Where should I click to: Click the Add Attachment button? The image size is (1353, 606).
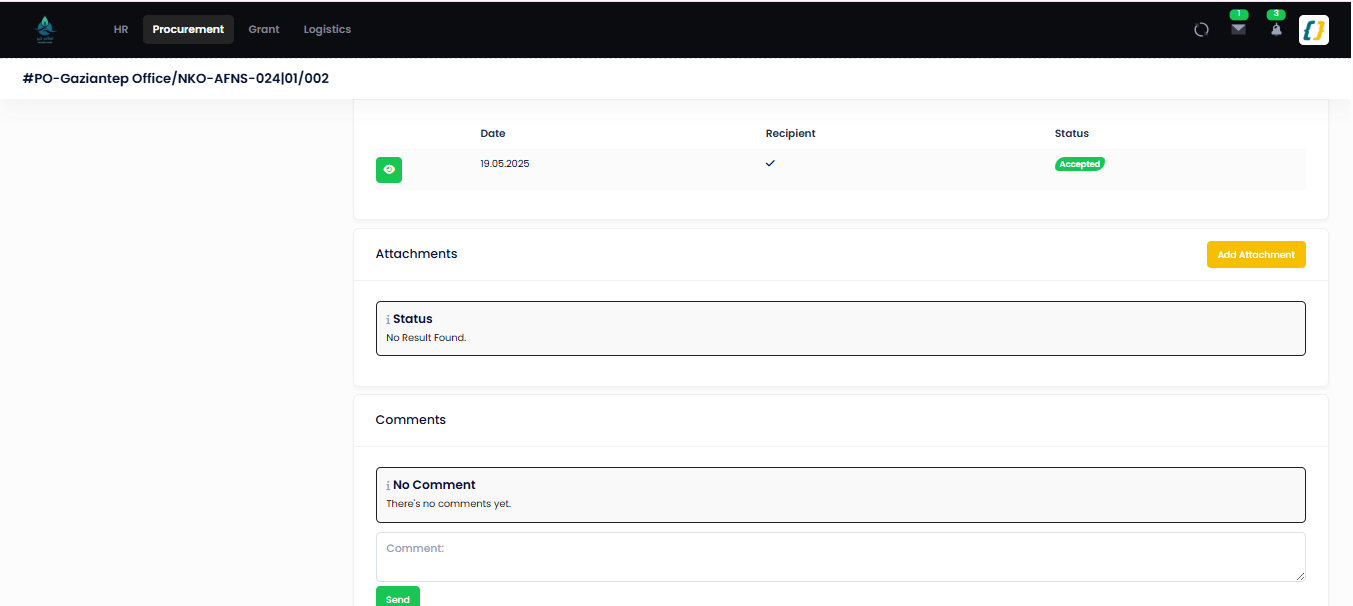click(1256, 255)
